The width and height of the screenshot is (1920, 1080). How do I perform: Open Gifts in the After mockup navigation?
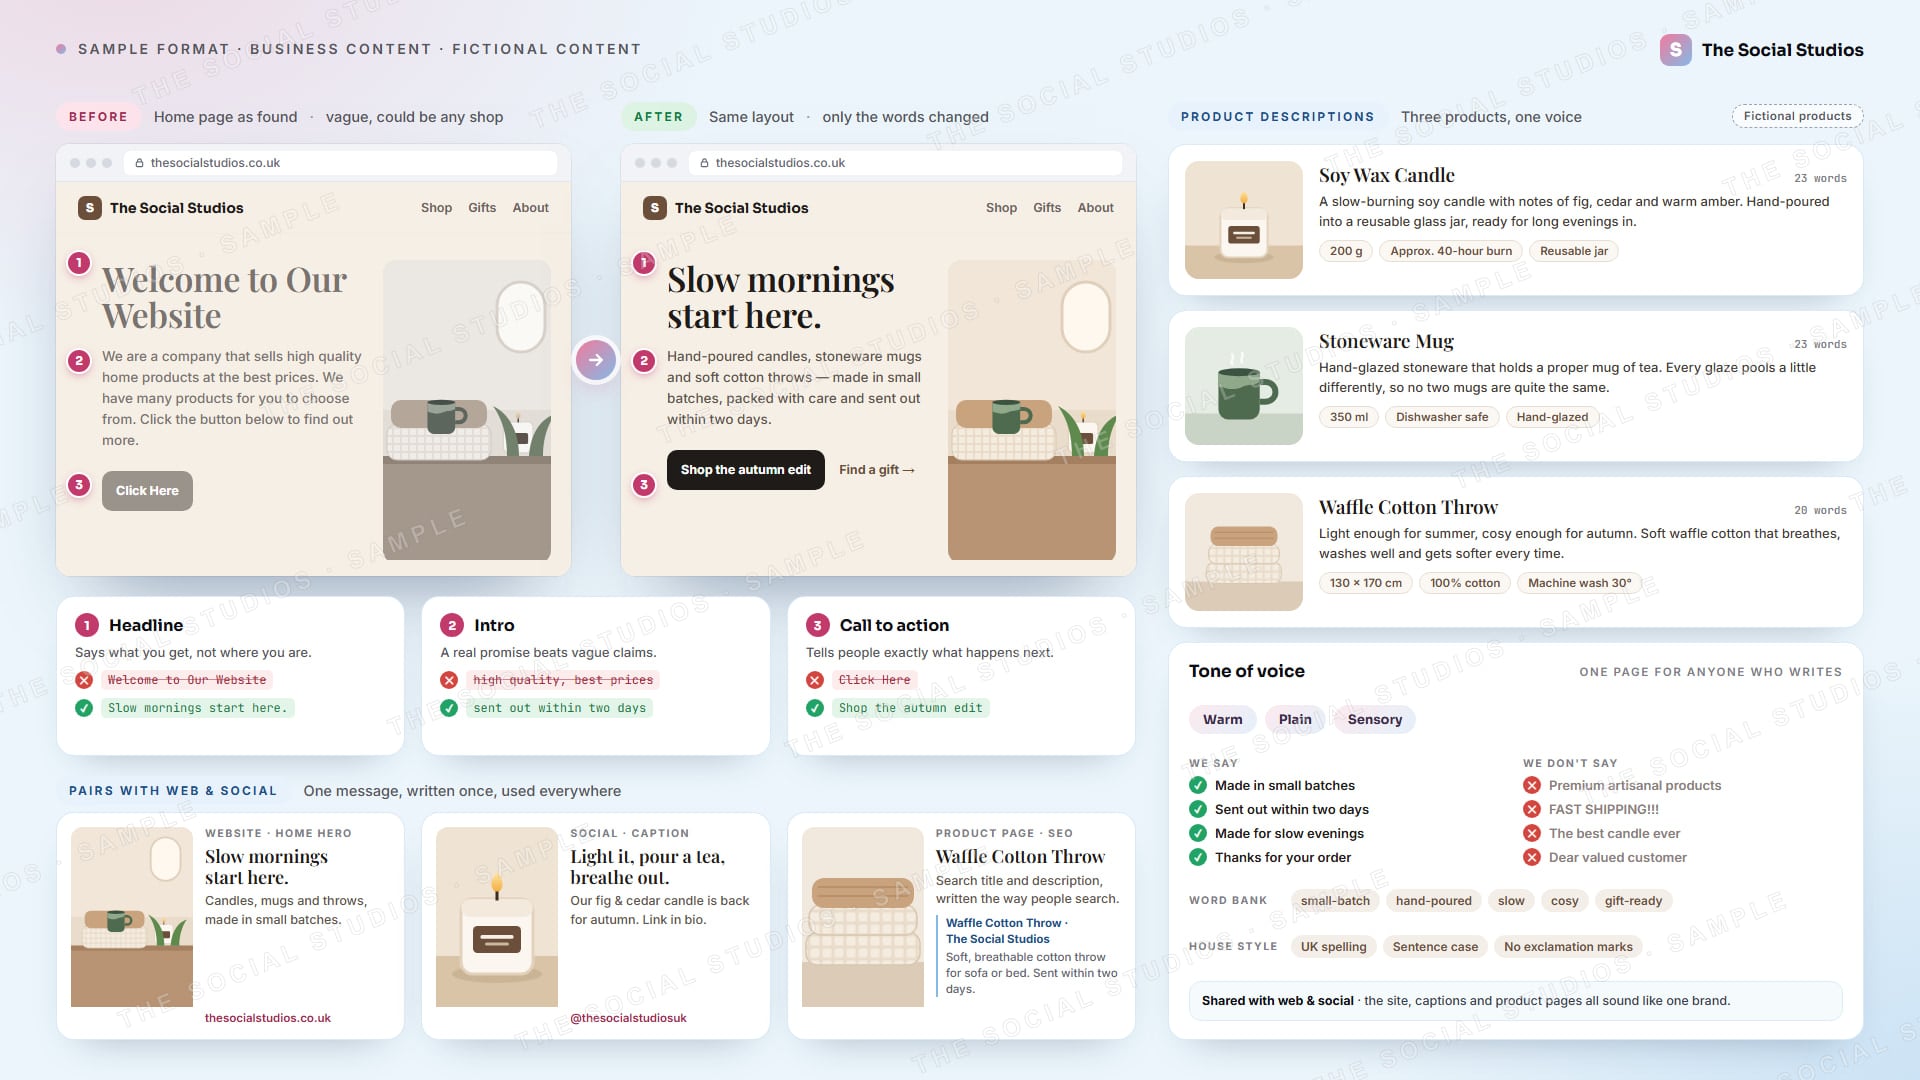click(1047, 208)
